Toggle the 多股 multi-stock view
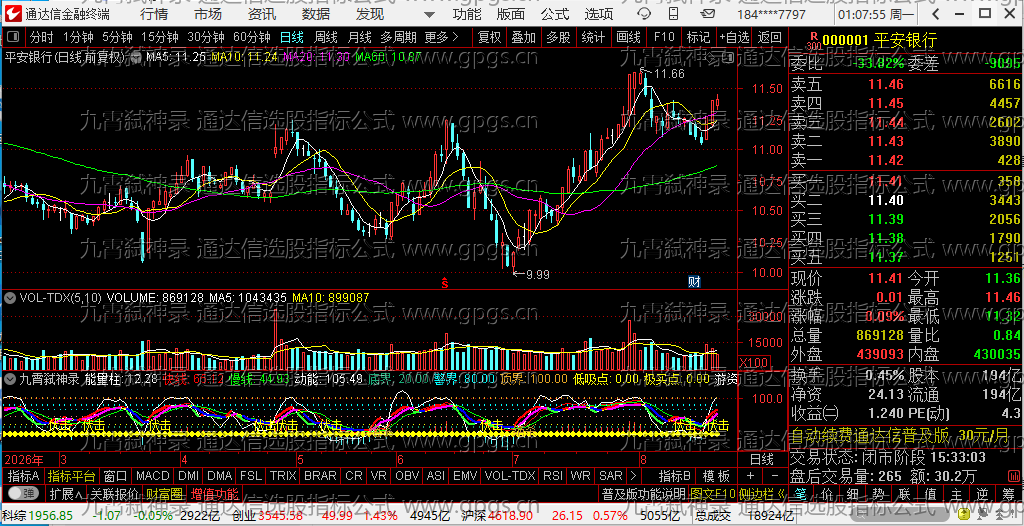This screenshot has width=1024, height=526. tap(558, 37)
